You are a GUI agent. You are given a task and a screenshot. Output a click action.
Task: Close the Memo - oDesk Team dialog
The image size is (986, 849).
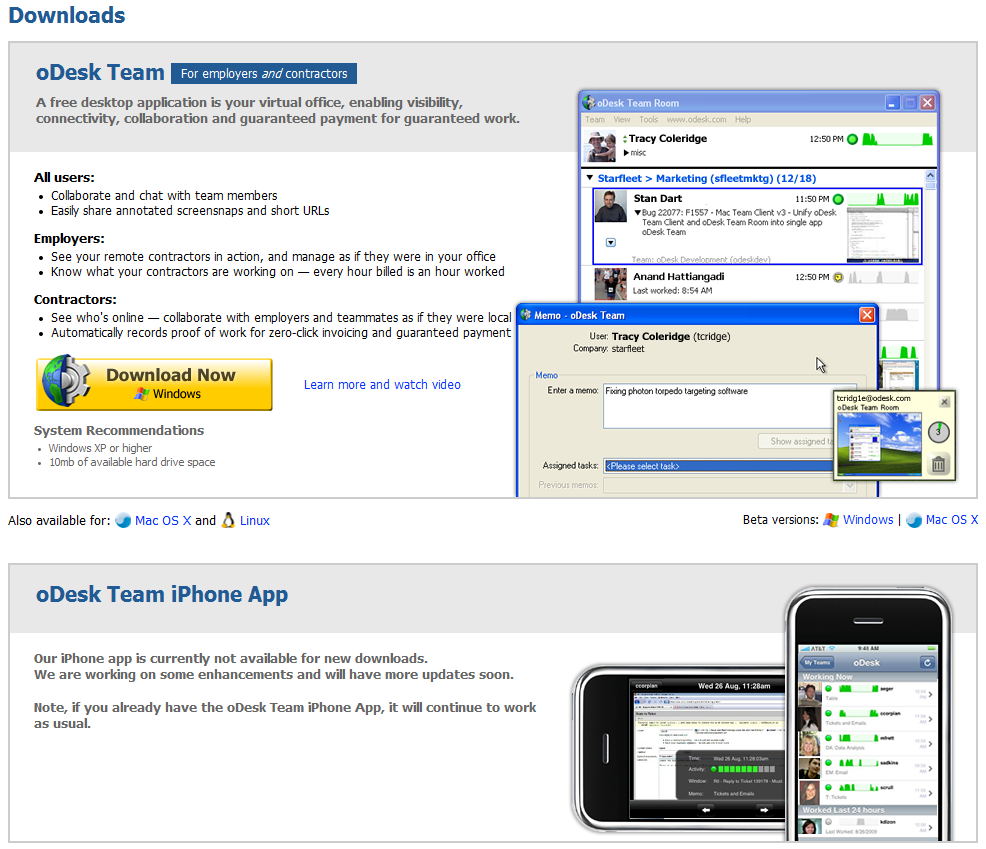point(867,314)
